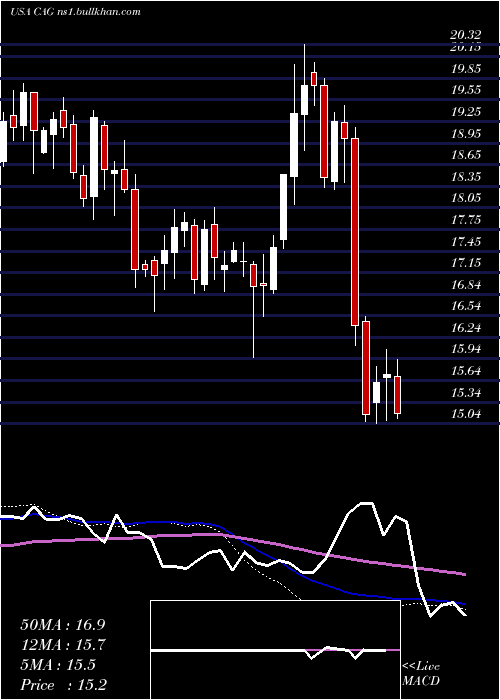Viewport: 500px width, 700px height.
Task: Click the '12MA : 15.7' readout
Action: tap(63, 645)
